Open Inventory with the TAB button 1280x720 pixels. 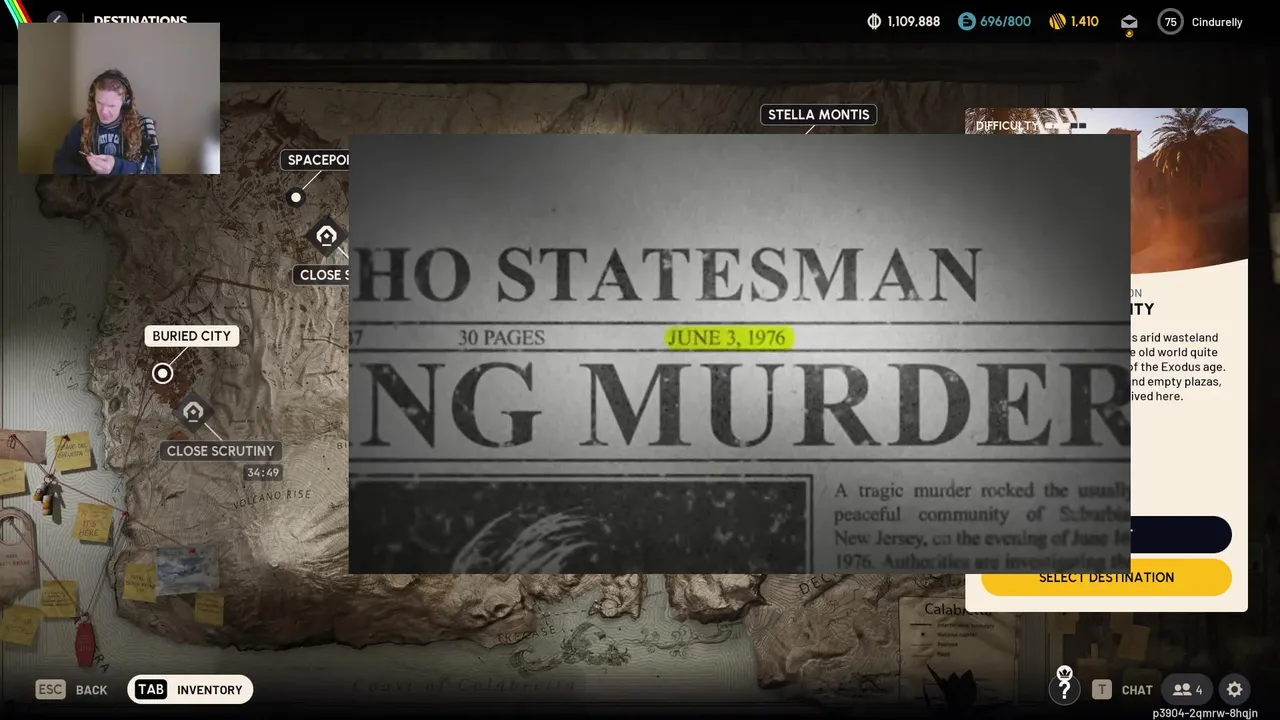pos(190,690)
